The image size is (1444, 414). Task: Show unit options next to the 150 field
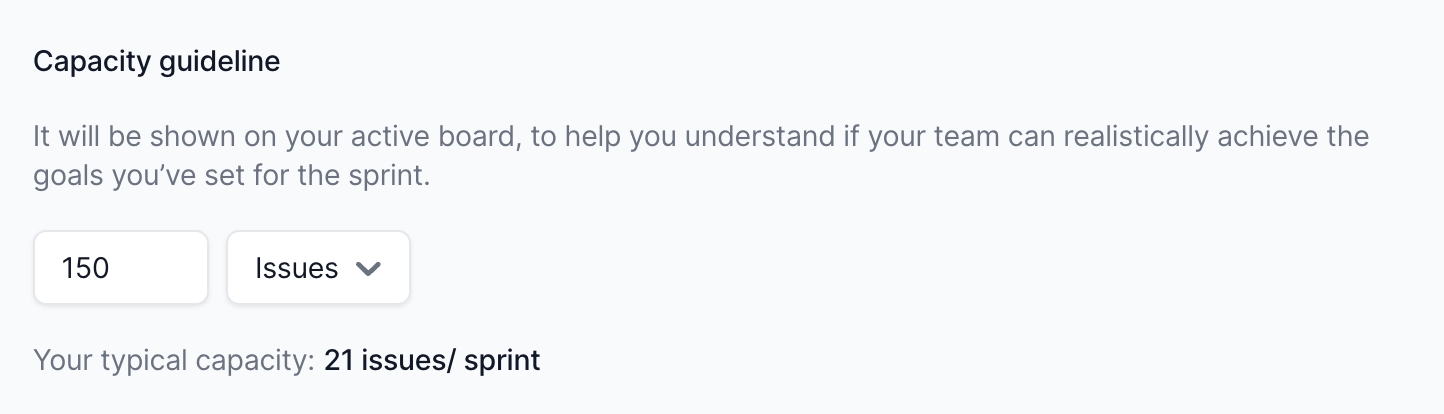[318, 268]
